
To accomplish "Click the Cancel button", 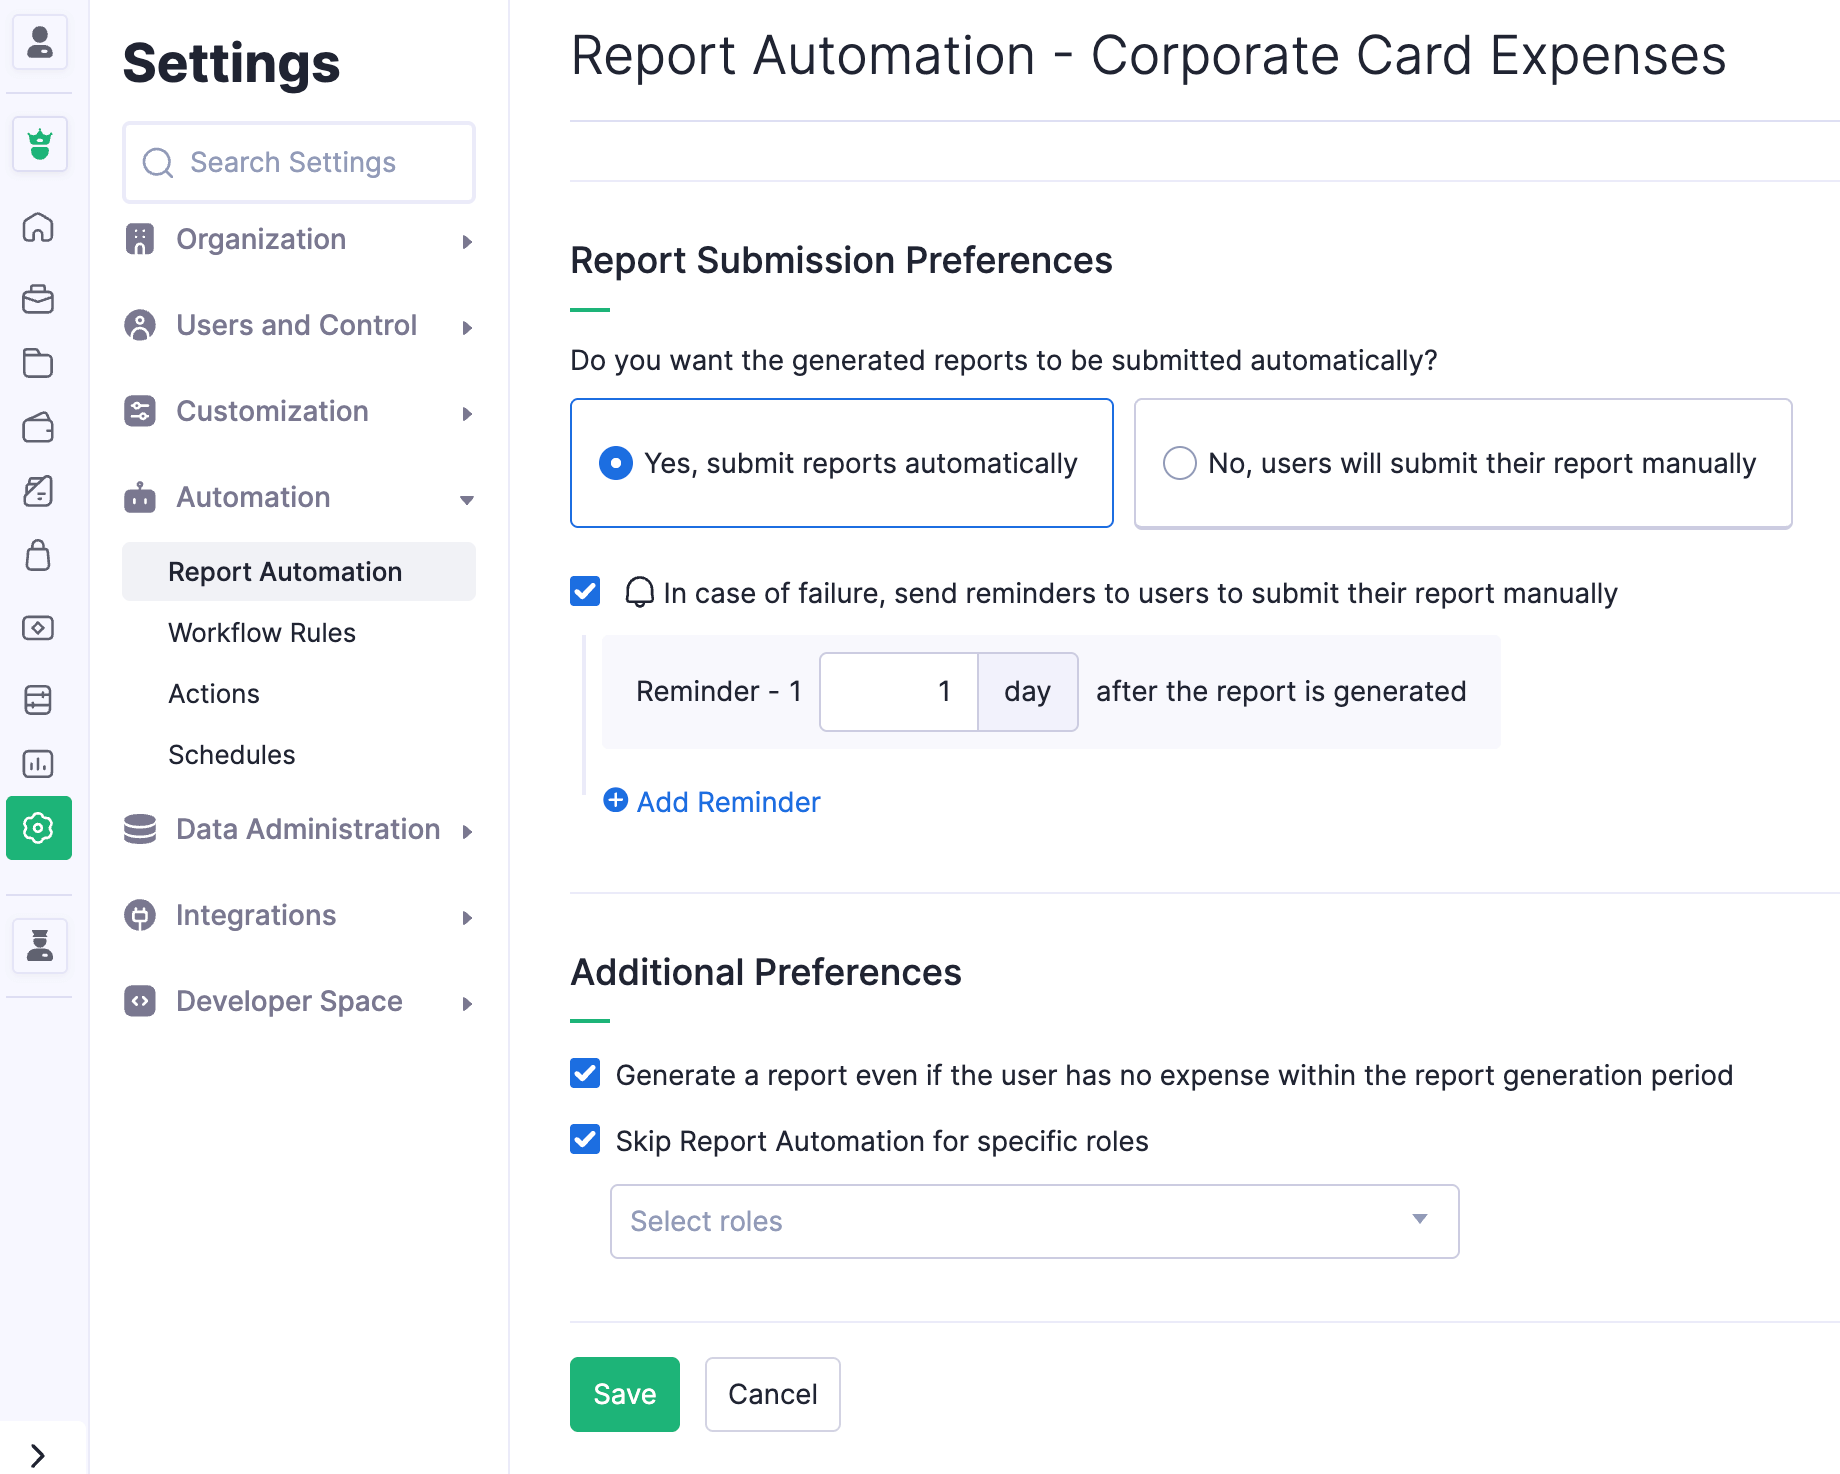I will point(772,1394).
